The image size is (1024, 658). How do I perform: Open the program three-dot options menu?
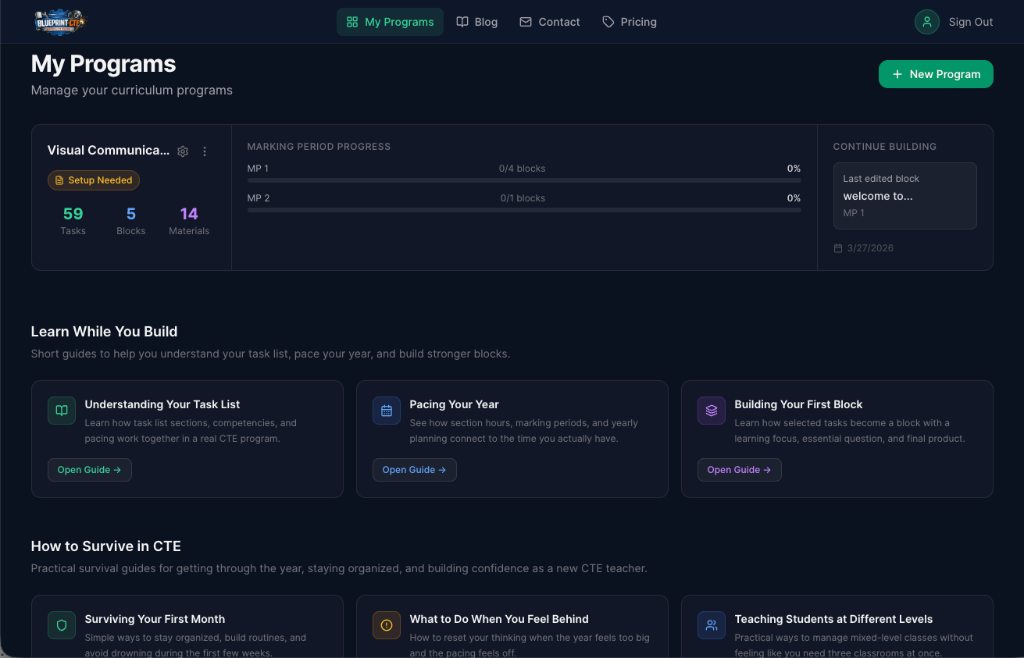pyautogui.click(x=204, y=151)
